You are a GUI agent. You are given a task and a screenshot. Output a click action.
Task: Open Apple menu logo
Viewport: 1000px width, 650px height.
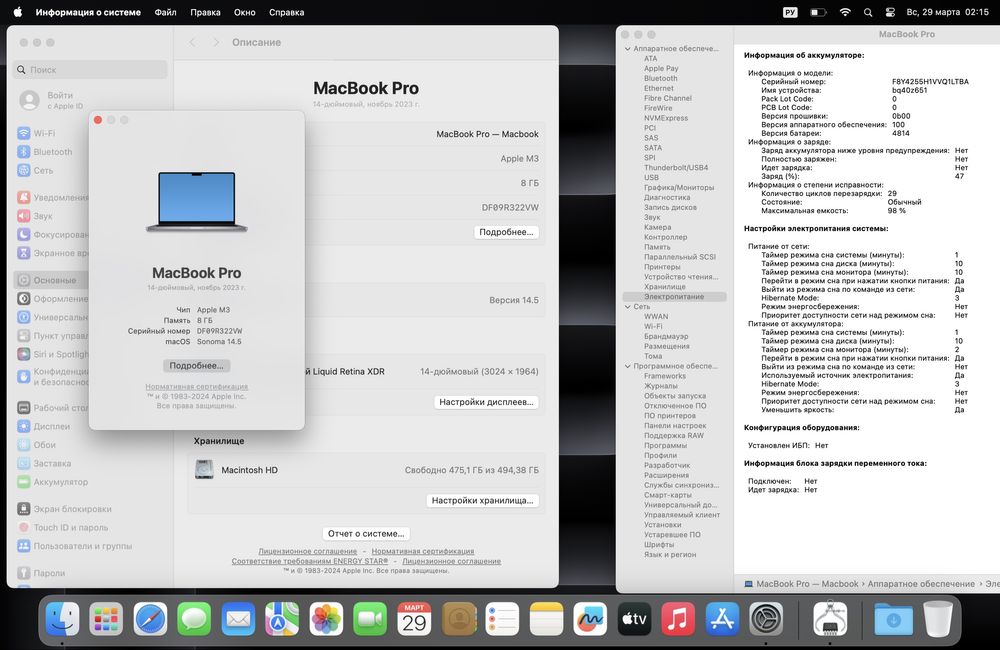click(x=18, y=11)
